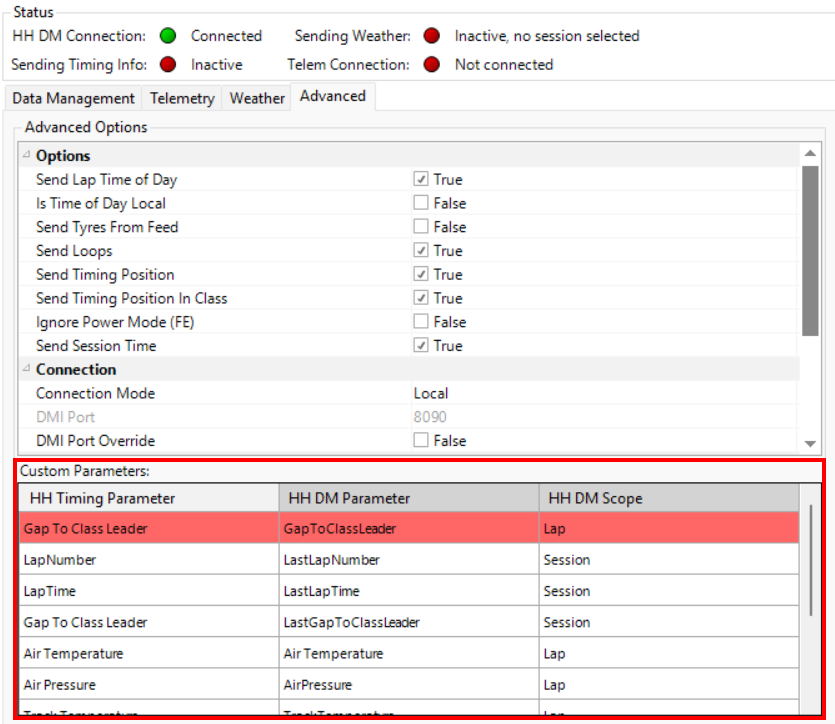Enable the Is Time of Day Local checkbox
Viewport: 835px width, 724px height.
[x=422, y=204]
